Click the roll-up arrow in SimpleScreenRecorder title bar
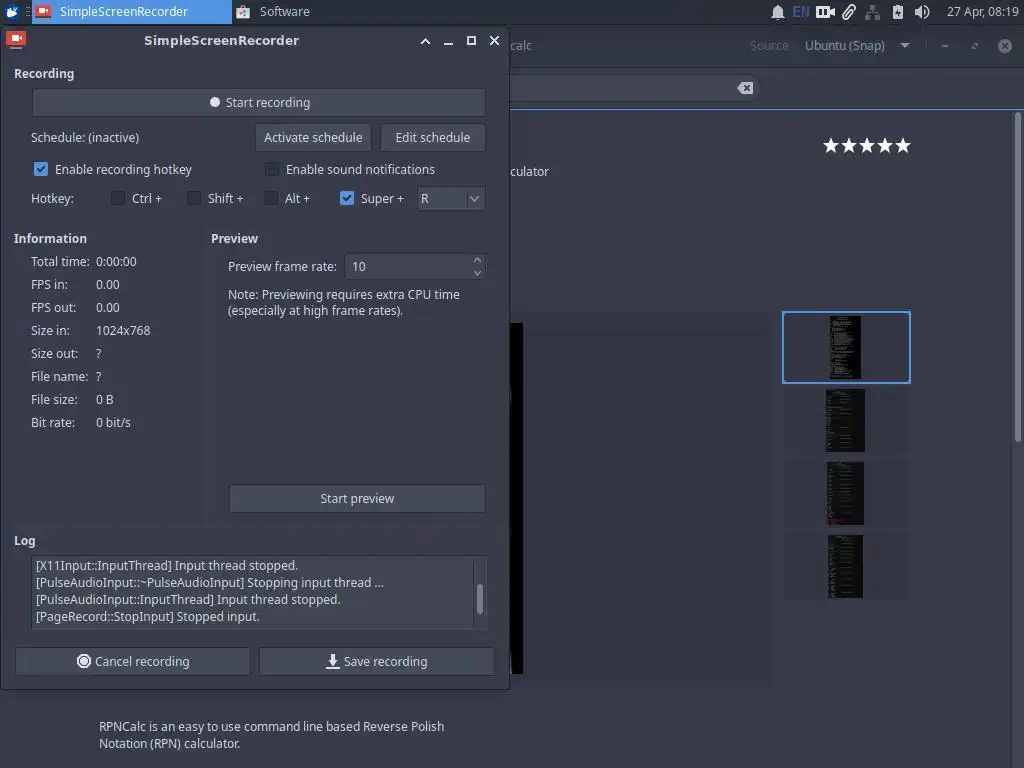 tap(425, 41)
